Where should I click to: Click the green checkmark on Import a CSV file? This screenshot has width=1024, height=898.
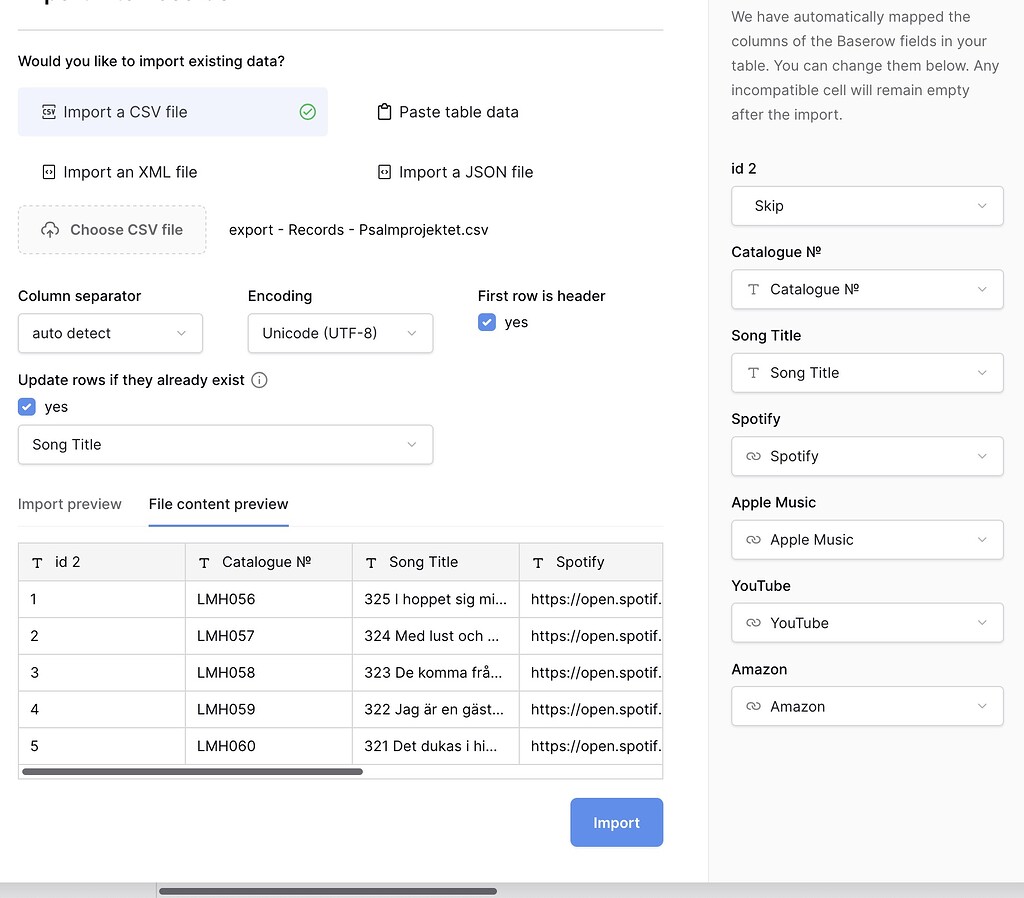pos(307,112)
